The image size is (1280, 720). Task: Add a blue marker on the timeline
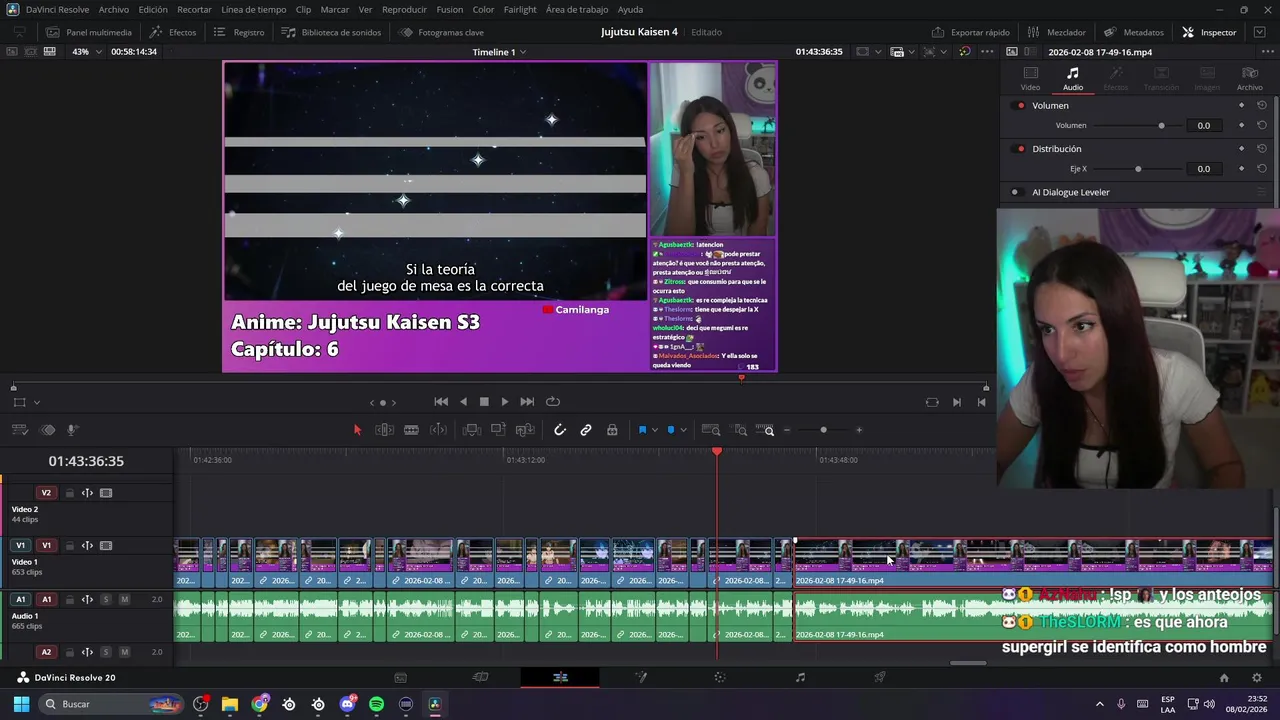(x=671, y=430)
